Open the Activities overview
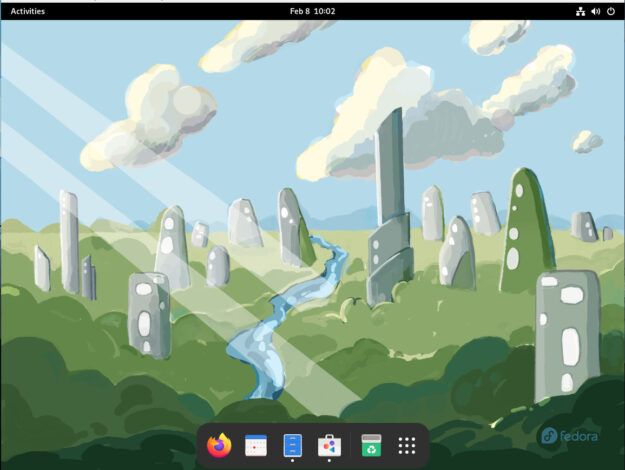 28,11
